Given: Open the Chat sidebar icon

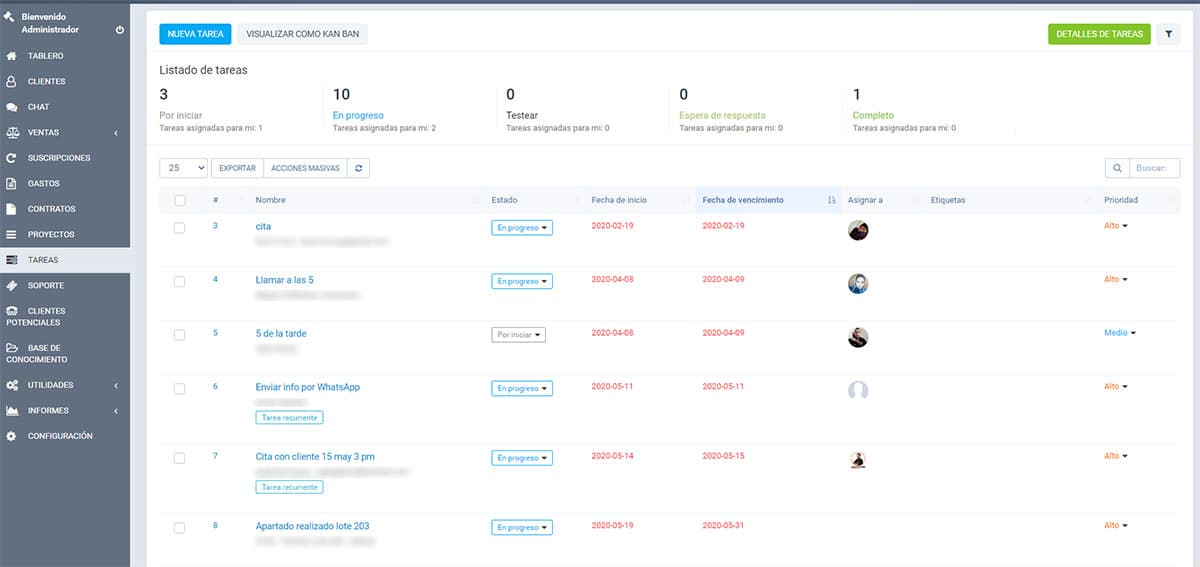Looking at the screenshot, I should click(x=12, y=107).
